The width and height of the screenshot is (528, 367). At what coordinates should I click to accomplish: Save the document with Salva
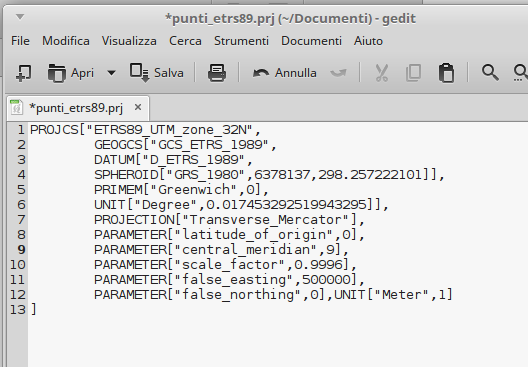click(157, 73)
